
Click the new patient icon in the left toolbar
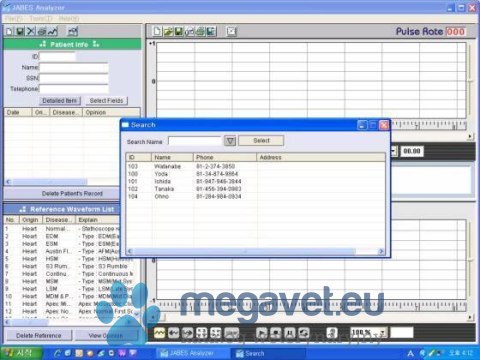tap(10, 32)
